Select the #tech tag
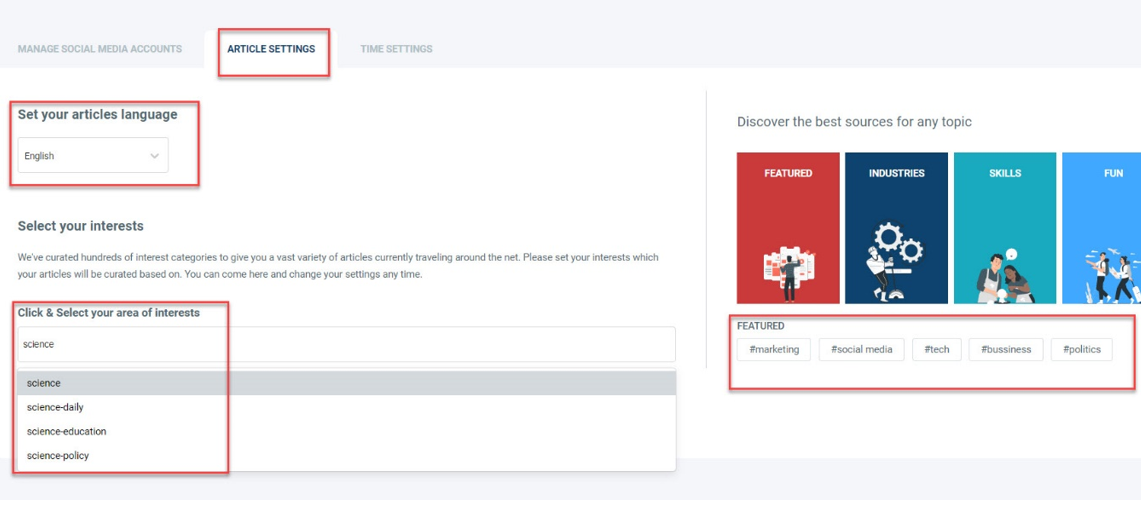The image size is (1141, 506). 937,349
